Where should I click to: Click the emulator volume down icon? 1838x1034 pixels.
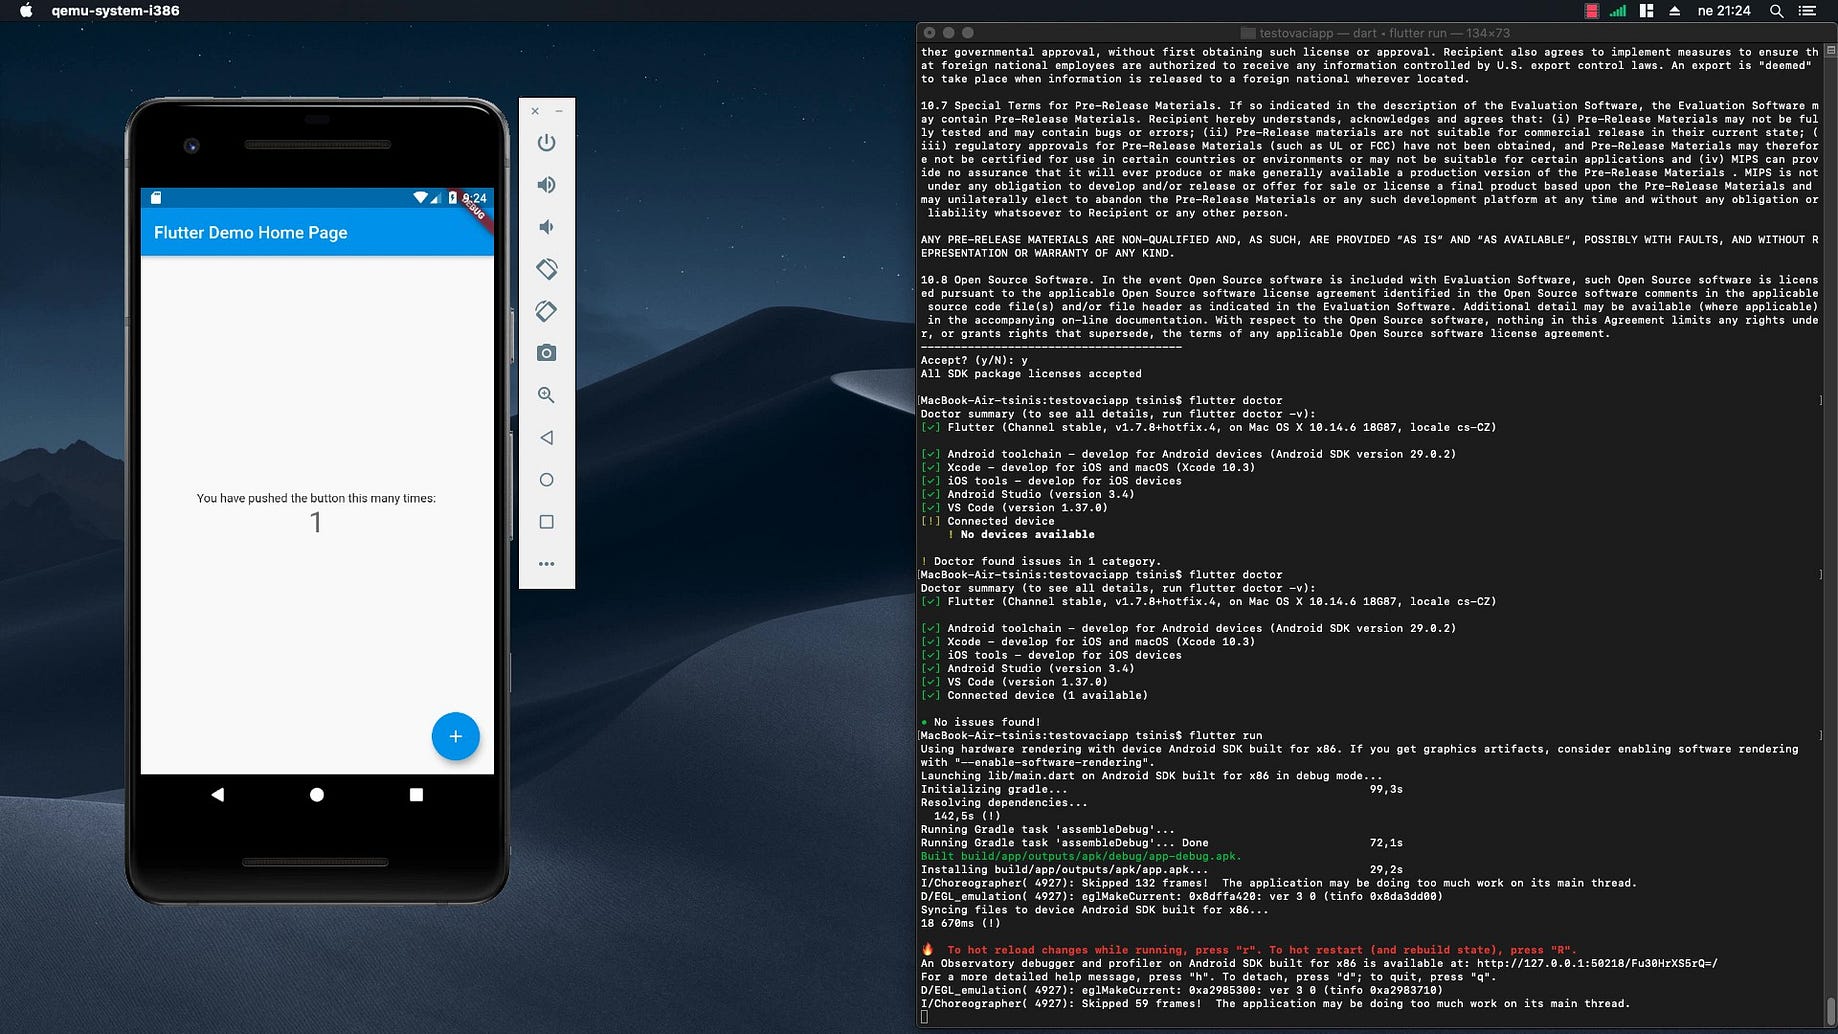(x=546, y=227)
